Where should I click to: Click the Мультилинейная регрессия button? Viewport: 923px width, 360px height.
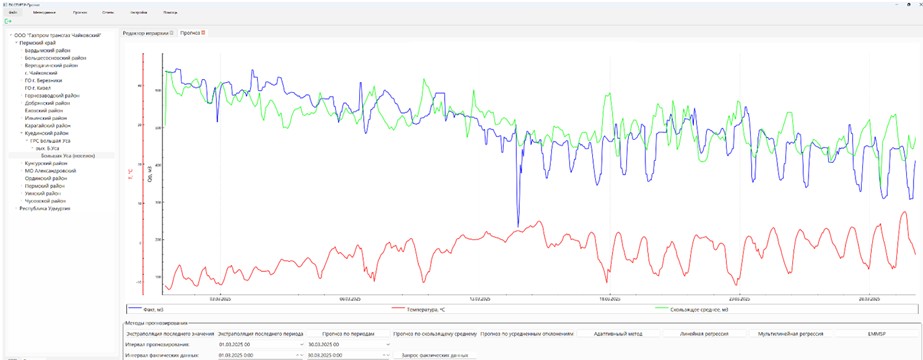[x=791, y=334]
